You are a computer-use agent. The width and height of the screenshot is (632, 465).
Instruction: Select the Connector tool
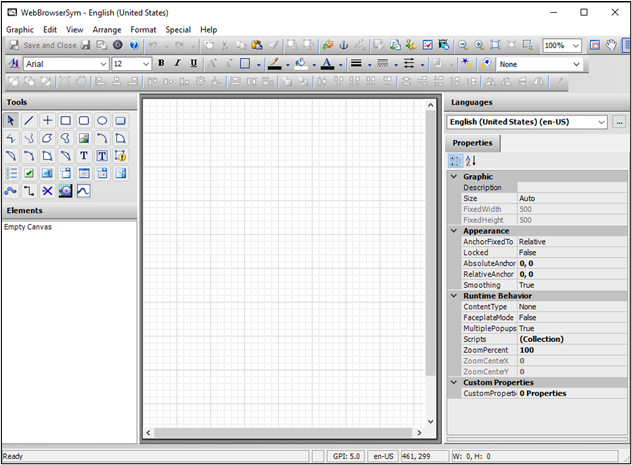(29, 191)
